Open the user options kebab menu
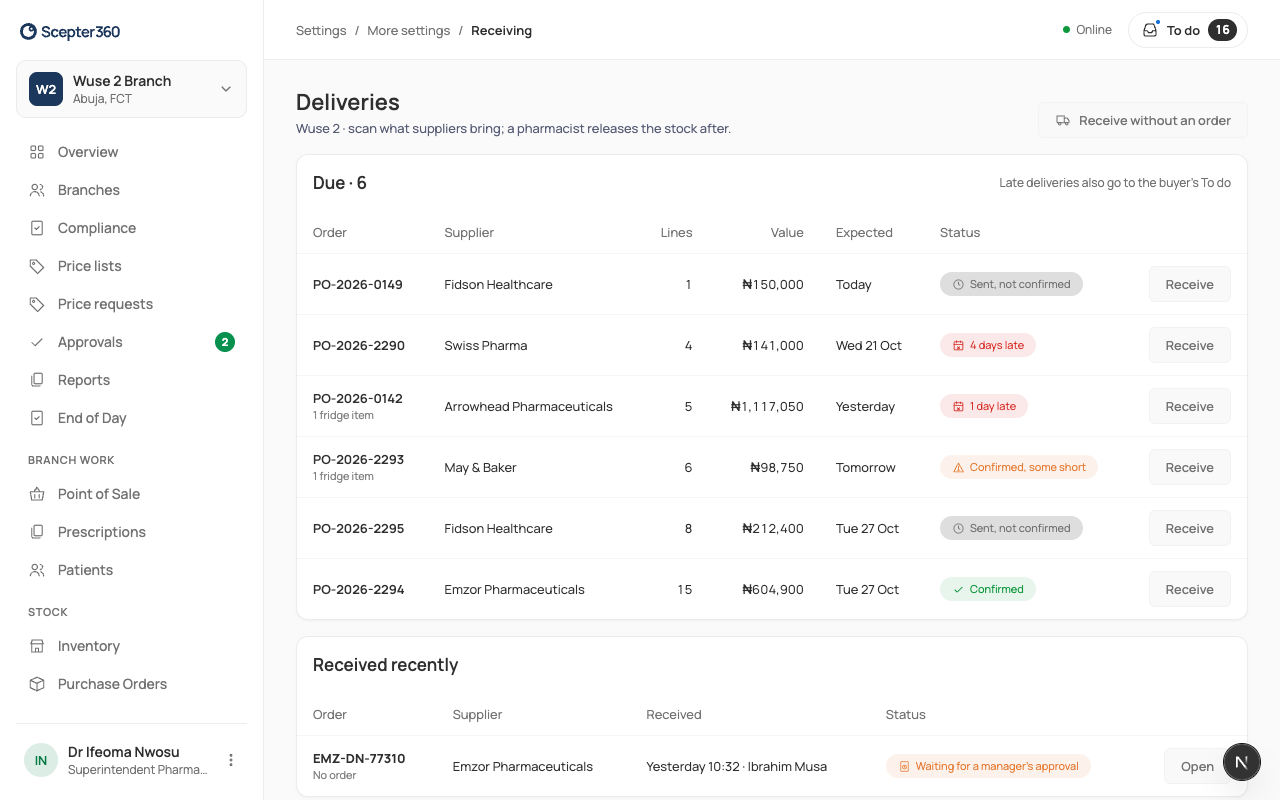 point(231,760)
